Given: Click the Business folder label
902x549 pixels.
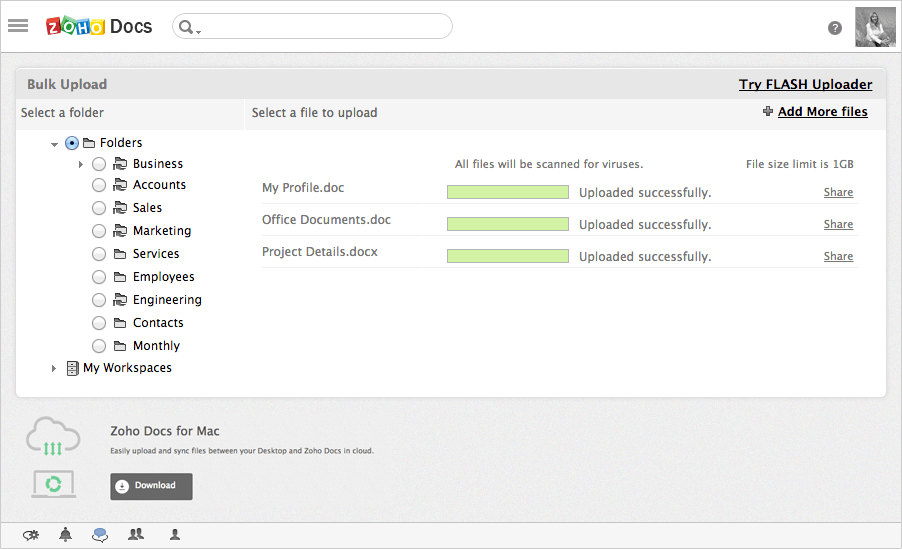Looking at the screenshot, I should coord(158,164).
